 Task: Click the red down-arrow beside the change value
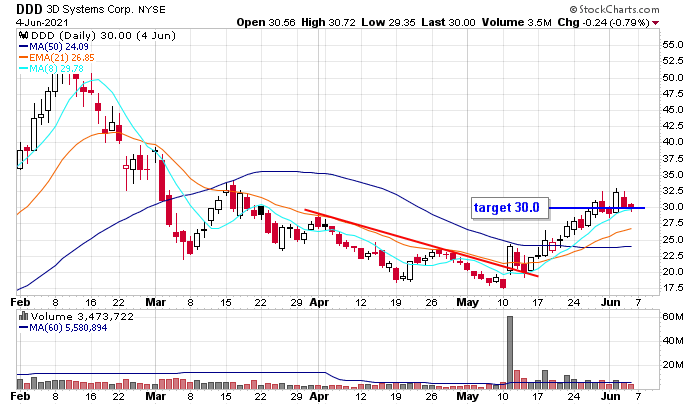pos(655,23)
